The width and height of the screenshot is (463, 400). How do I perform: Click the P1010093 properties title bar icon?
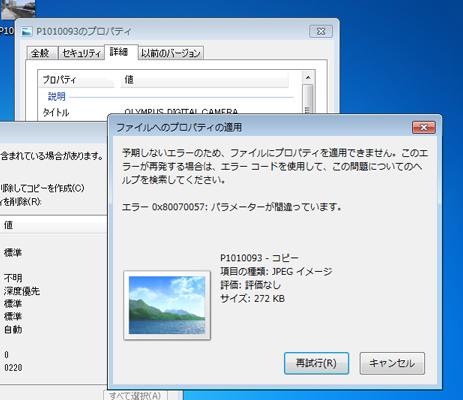coord(26,32)
